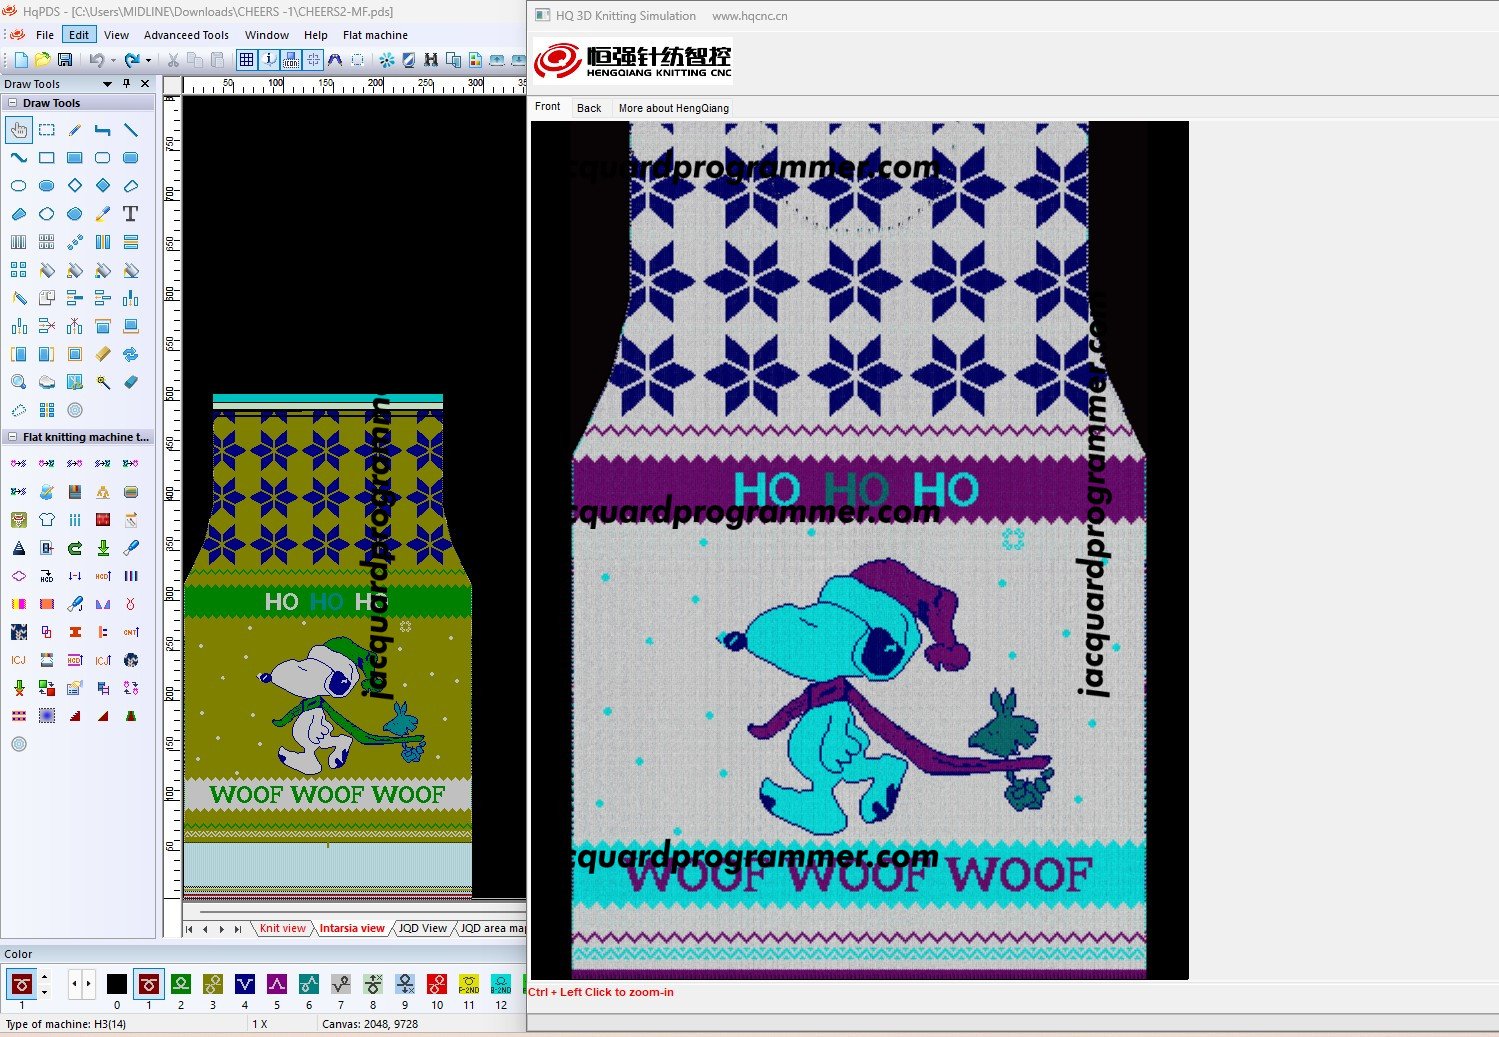Image resolution: width=1499 pixels, height=1037 pixels.
Task: Activate the Magnifier zoom tool
Action: click(19, 382)
